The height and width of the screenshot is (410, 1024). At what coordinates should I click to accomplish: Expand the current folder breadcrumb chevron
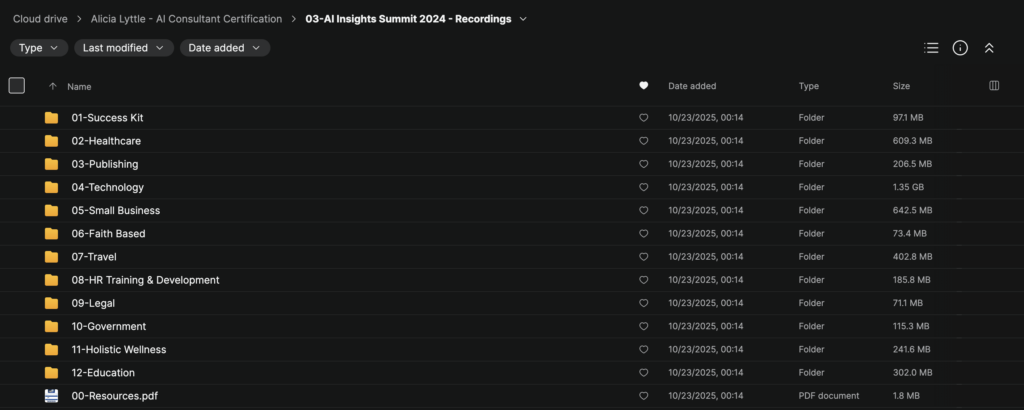523,19
